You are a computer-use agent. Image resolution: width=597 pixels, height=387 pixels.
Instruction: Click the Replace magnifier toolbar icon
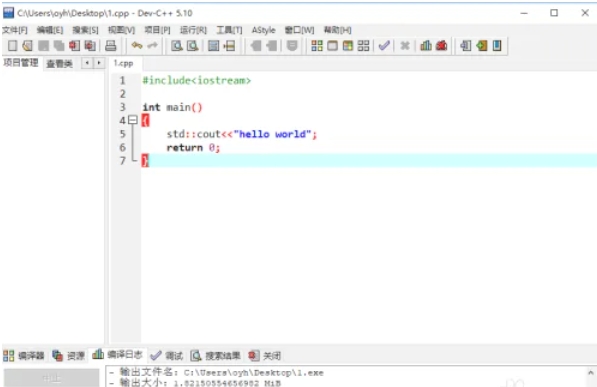tap(192, 46)
